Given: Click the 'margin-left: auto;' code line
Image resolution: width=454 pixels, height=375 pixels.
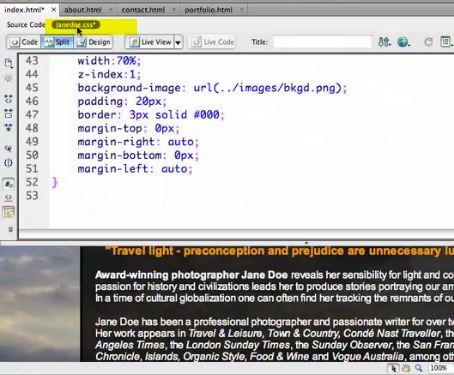Looking at the screenshot, I should pos(135,169).
